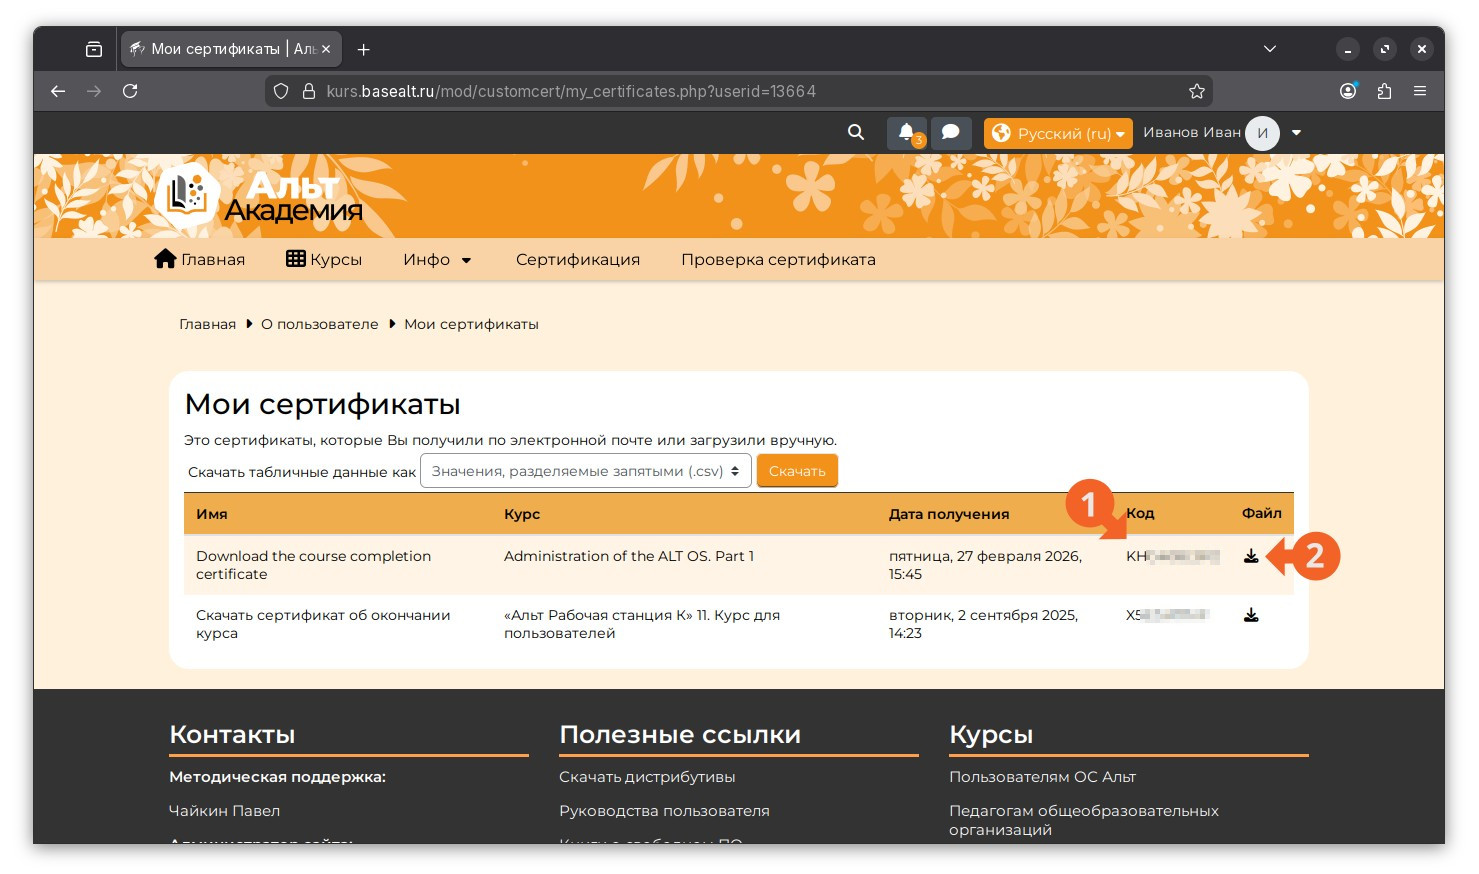Open the Firefox account profile icon
Viewport: 1479px width, 874px height.
coord(1348,91)
